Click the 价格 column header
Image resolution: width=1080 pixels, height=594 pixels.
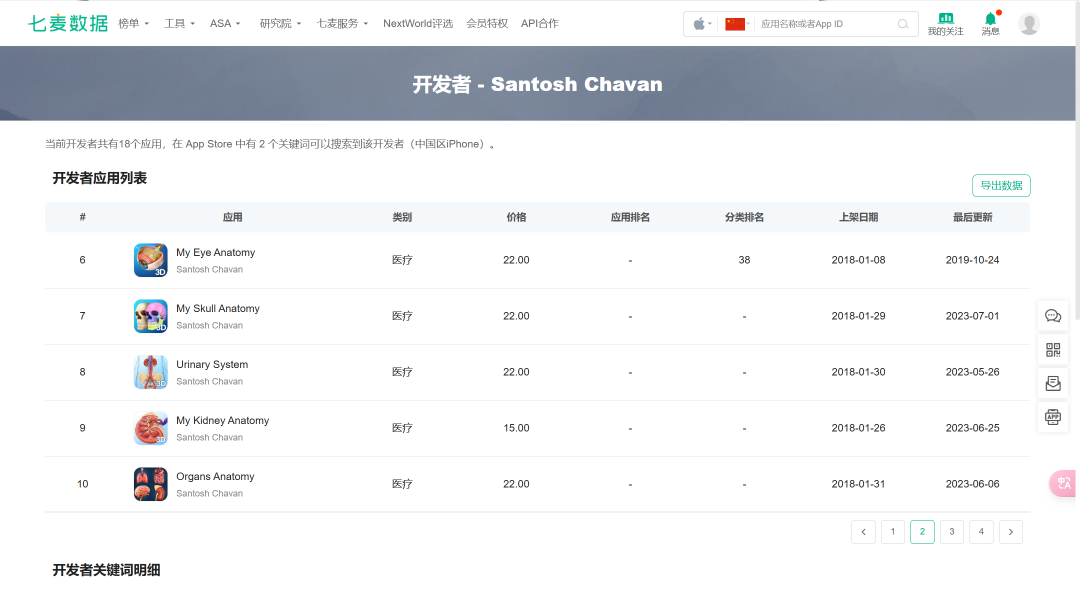coord(517,217)
